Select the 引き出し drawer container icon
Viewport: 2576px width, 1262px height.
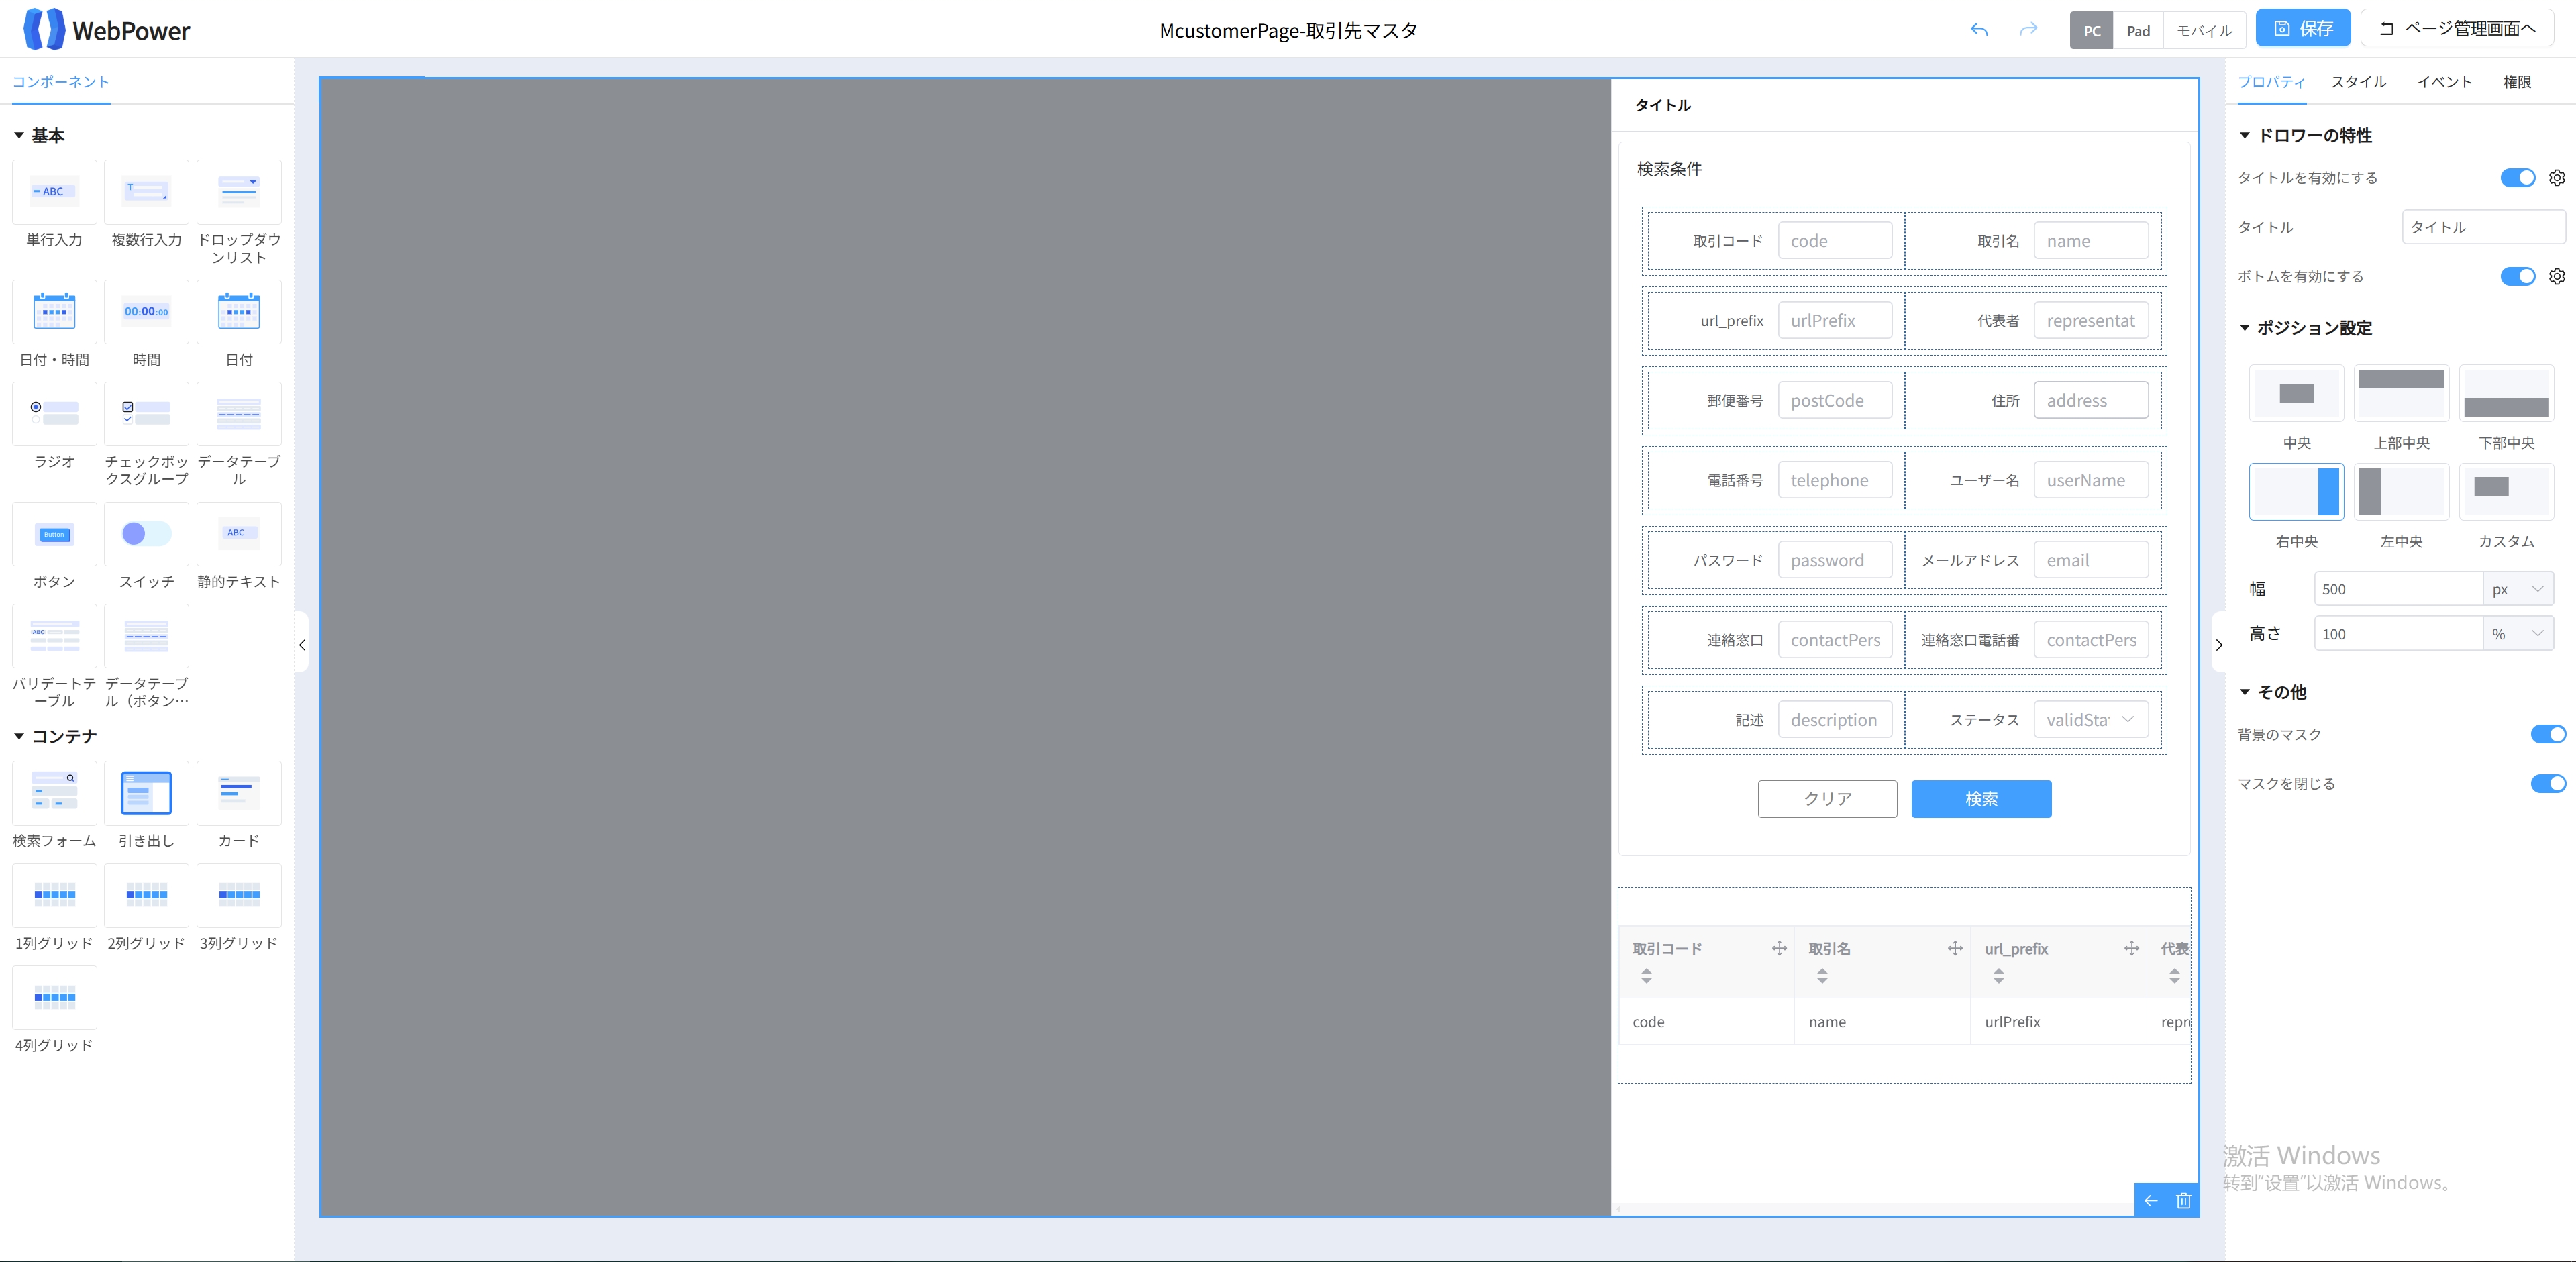146,793
